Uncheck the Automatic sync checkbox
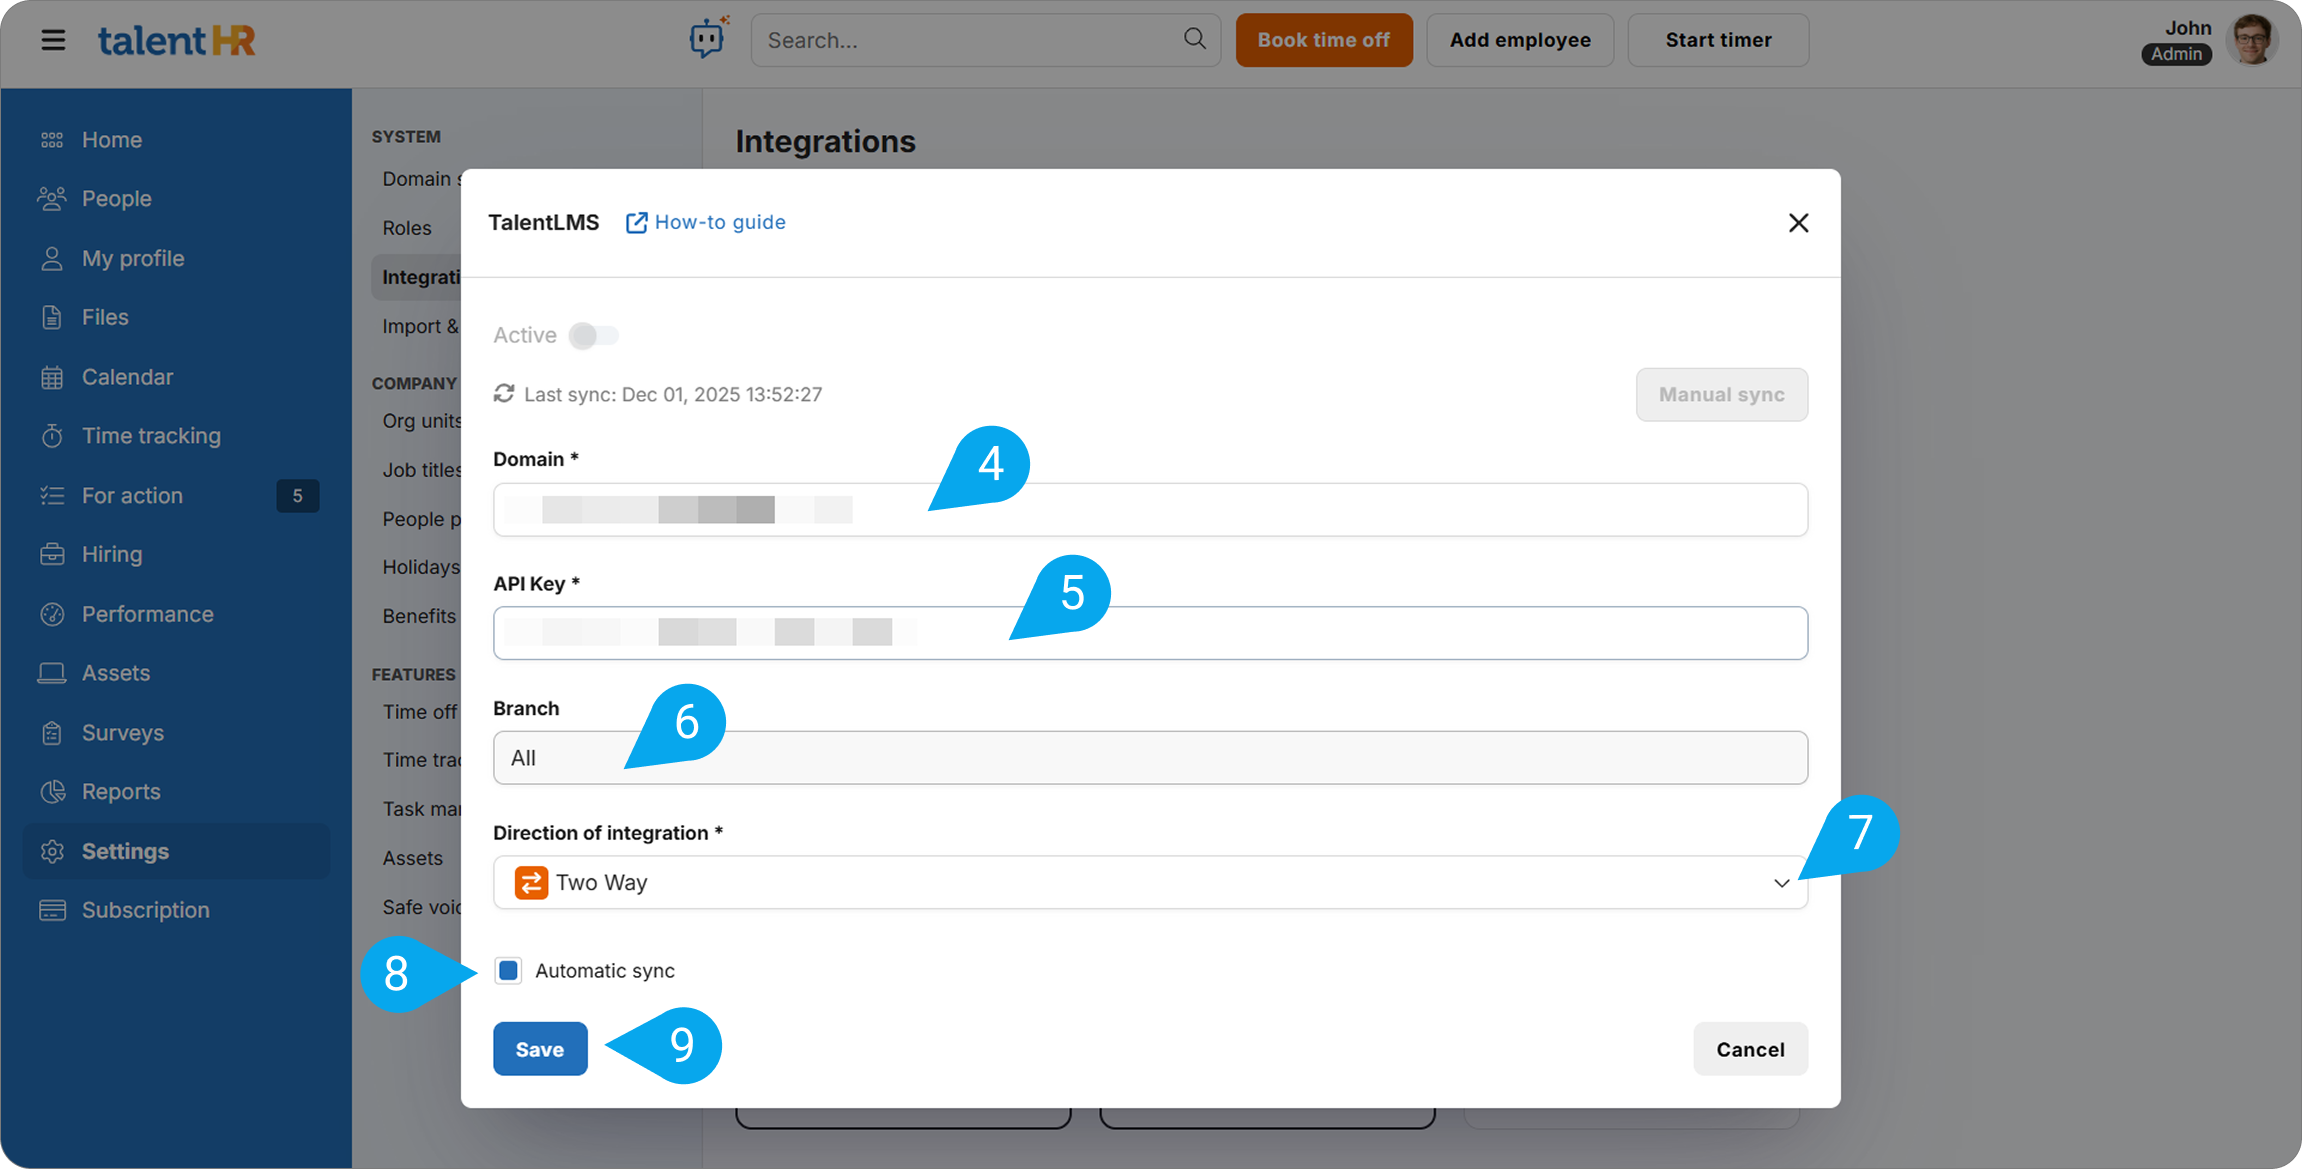The height and width of the screenshot is (1169, 2302). tap(508, 970)
